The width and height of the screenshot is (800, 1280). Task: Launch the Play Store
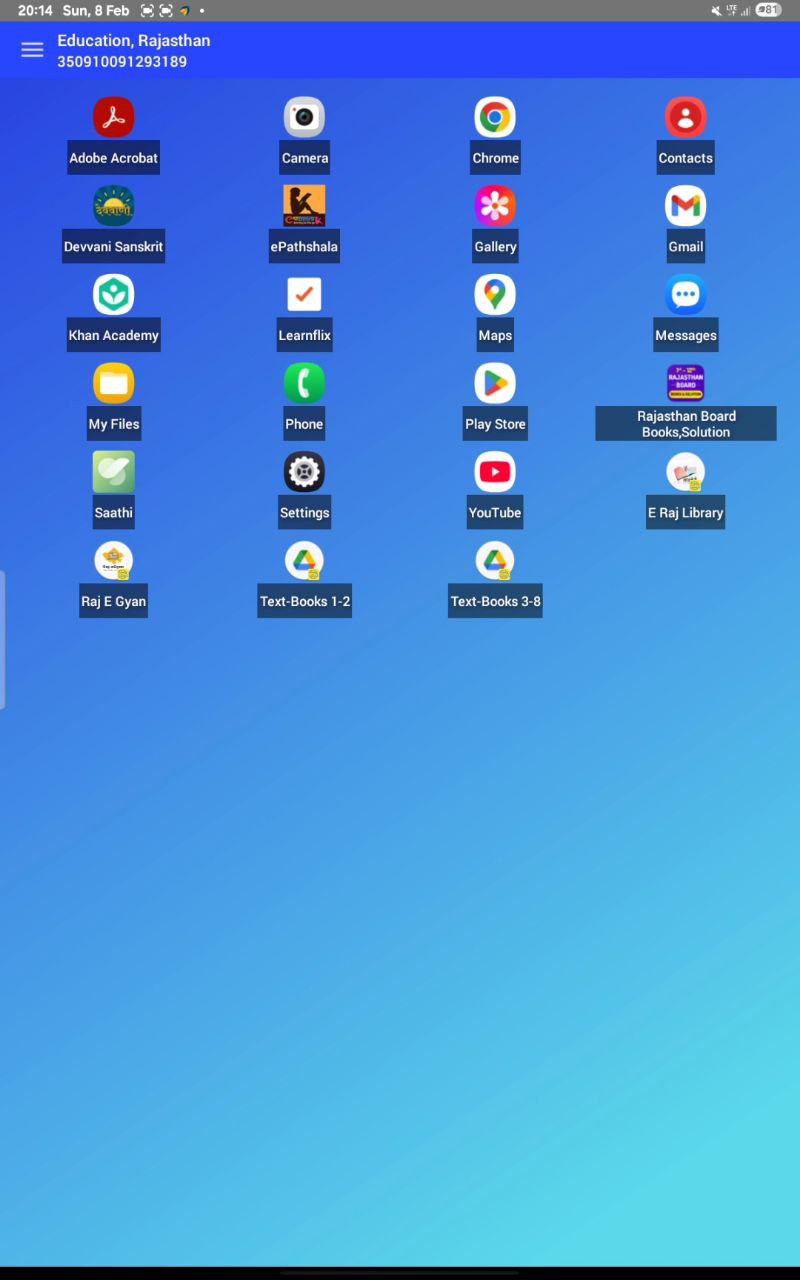495,383
